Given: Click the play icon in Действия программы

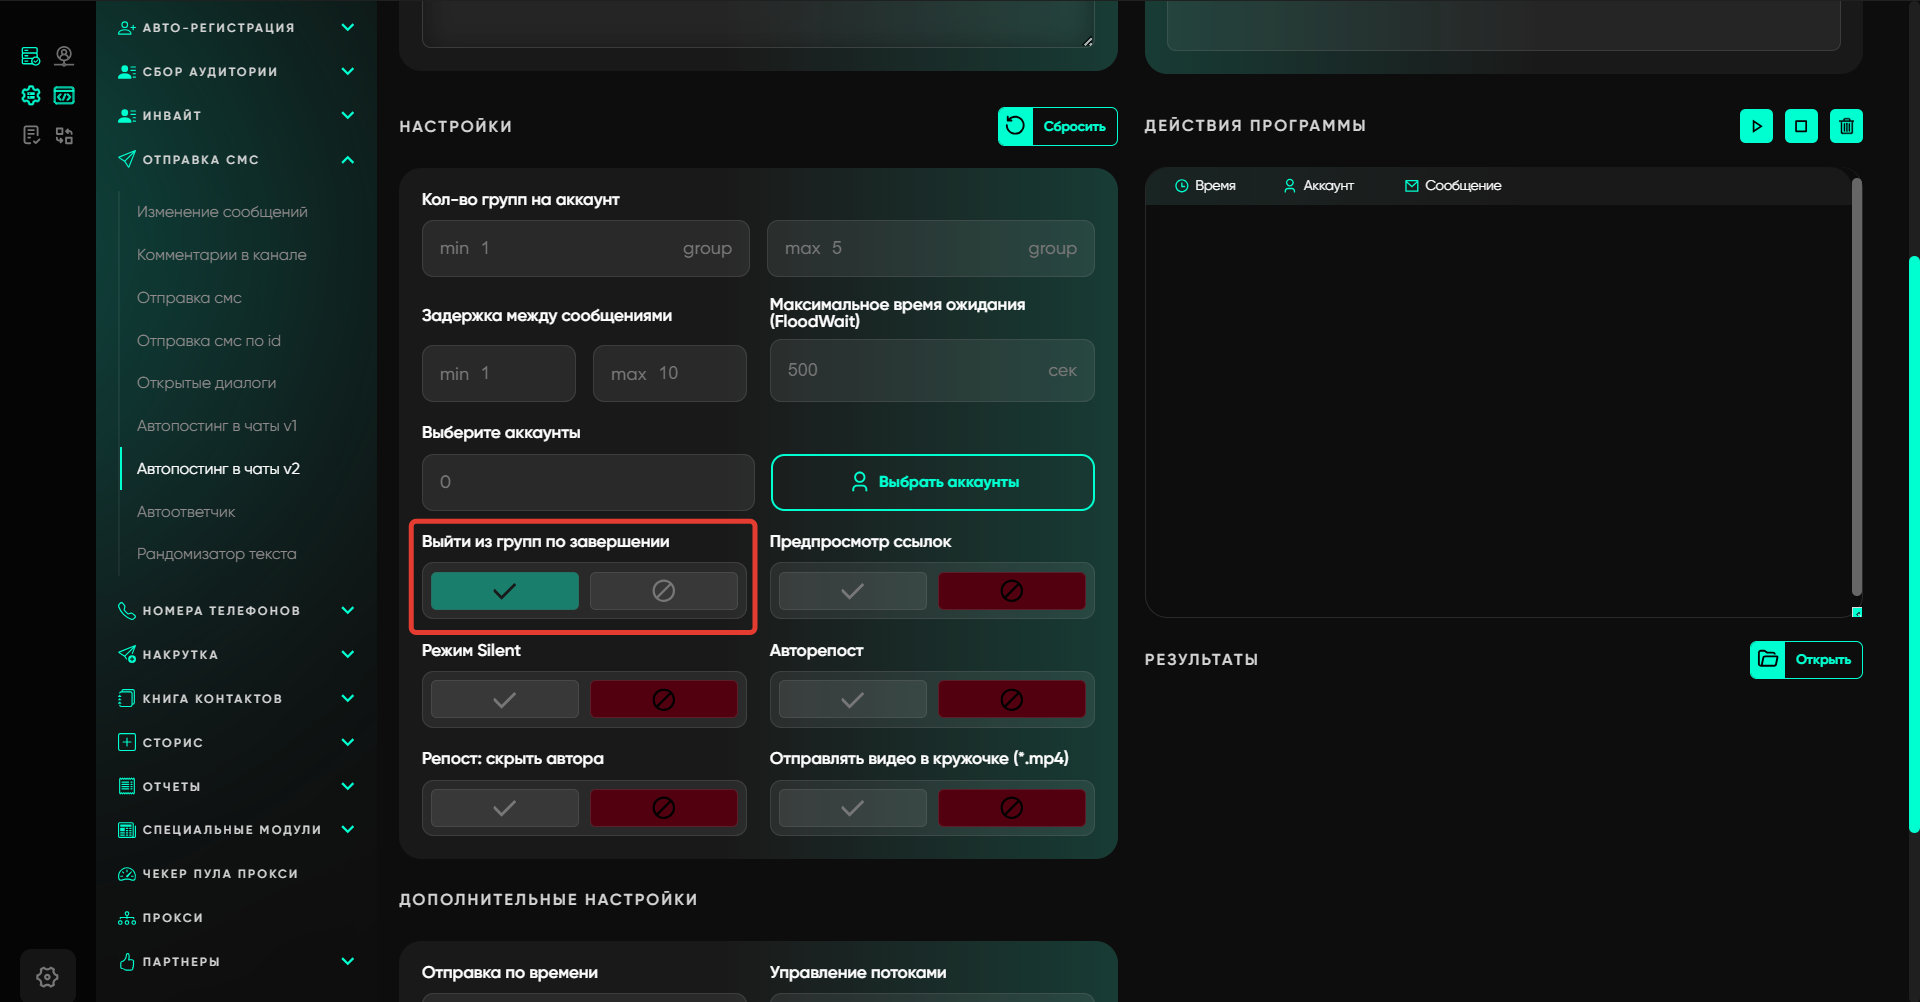Looking at the screenshot, I should coord(1756,126).
